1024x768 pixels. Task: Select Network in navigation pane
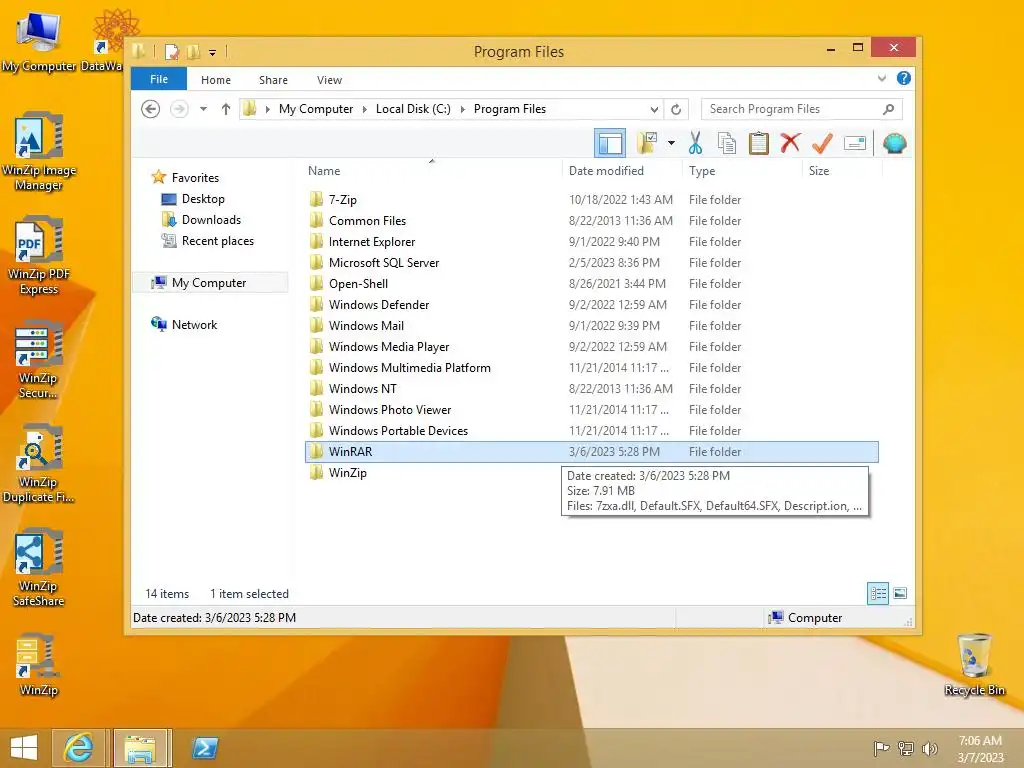click(x=194, y=325)
